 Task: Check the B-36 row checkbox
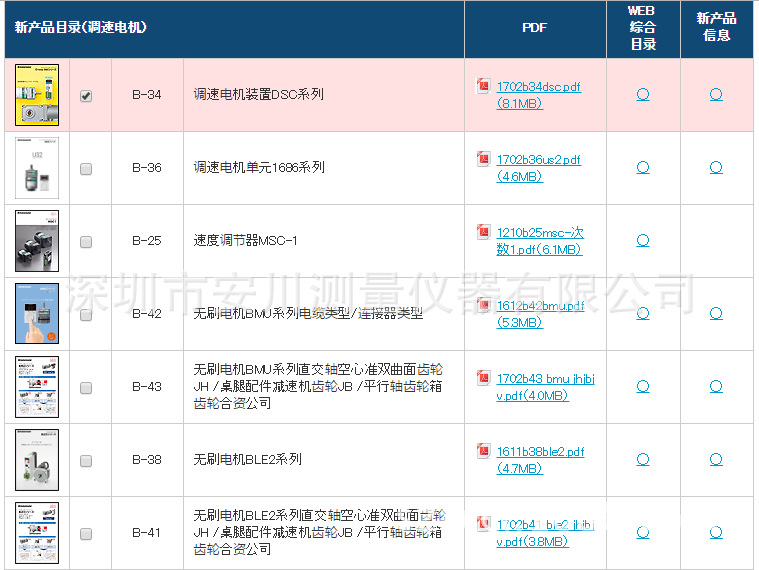[x=86, y=169]
